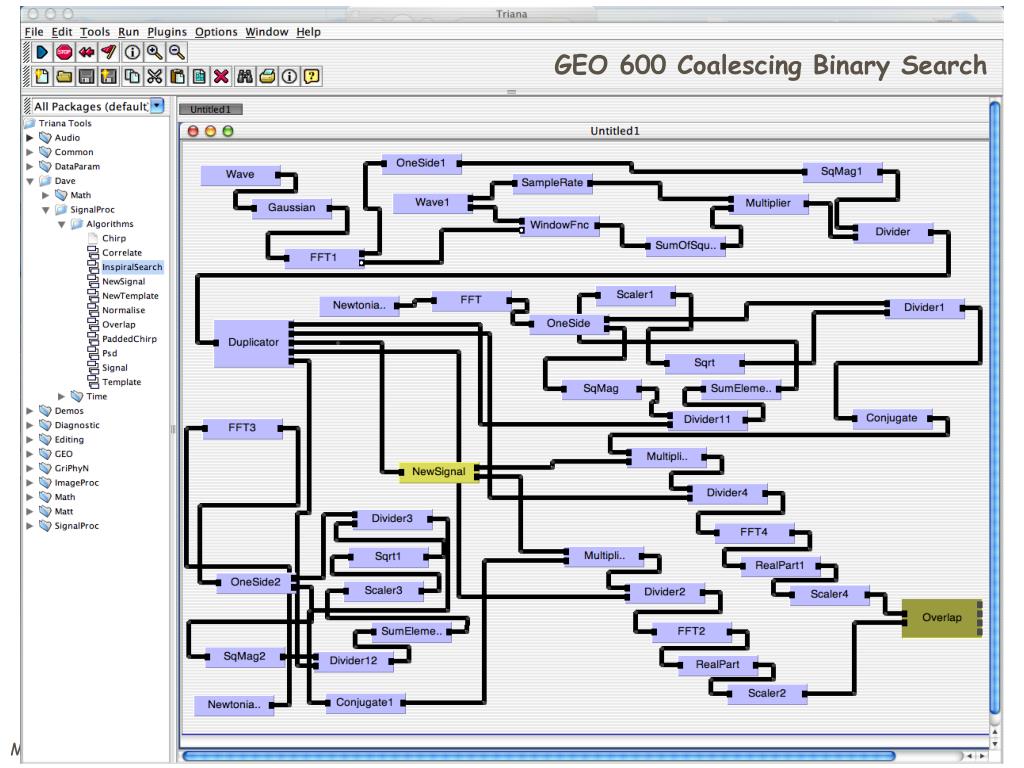Click the clipboard paste icon

pos(177,76)
